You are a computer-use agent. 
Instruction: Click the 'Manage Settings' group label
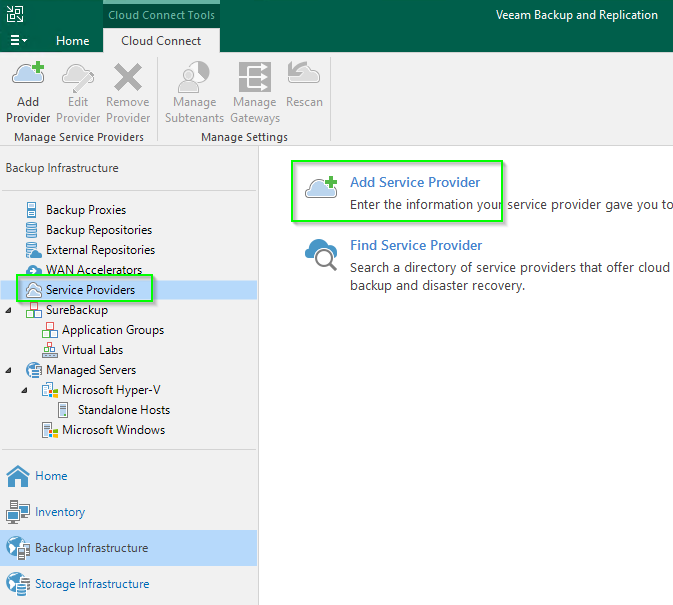click(x=244, y=137)
